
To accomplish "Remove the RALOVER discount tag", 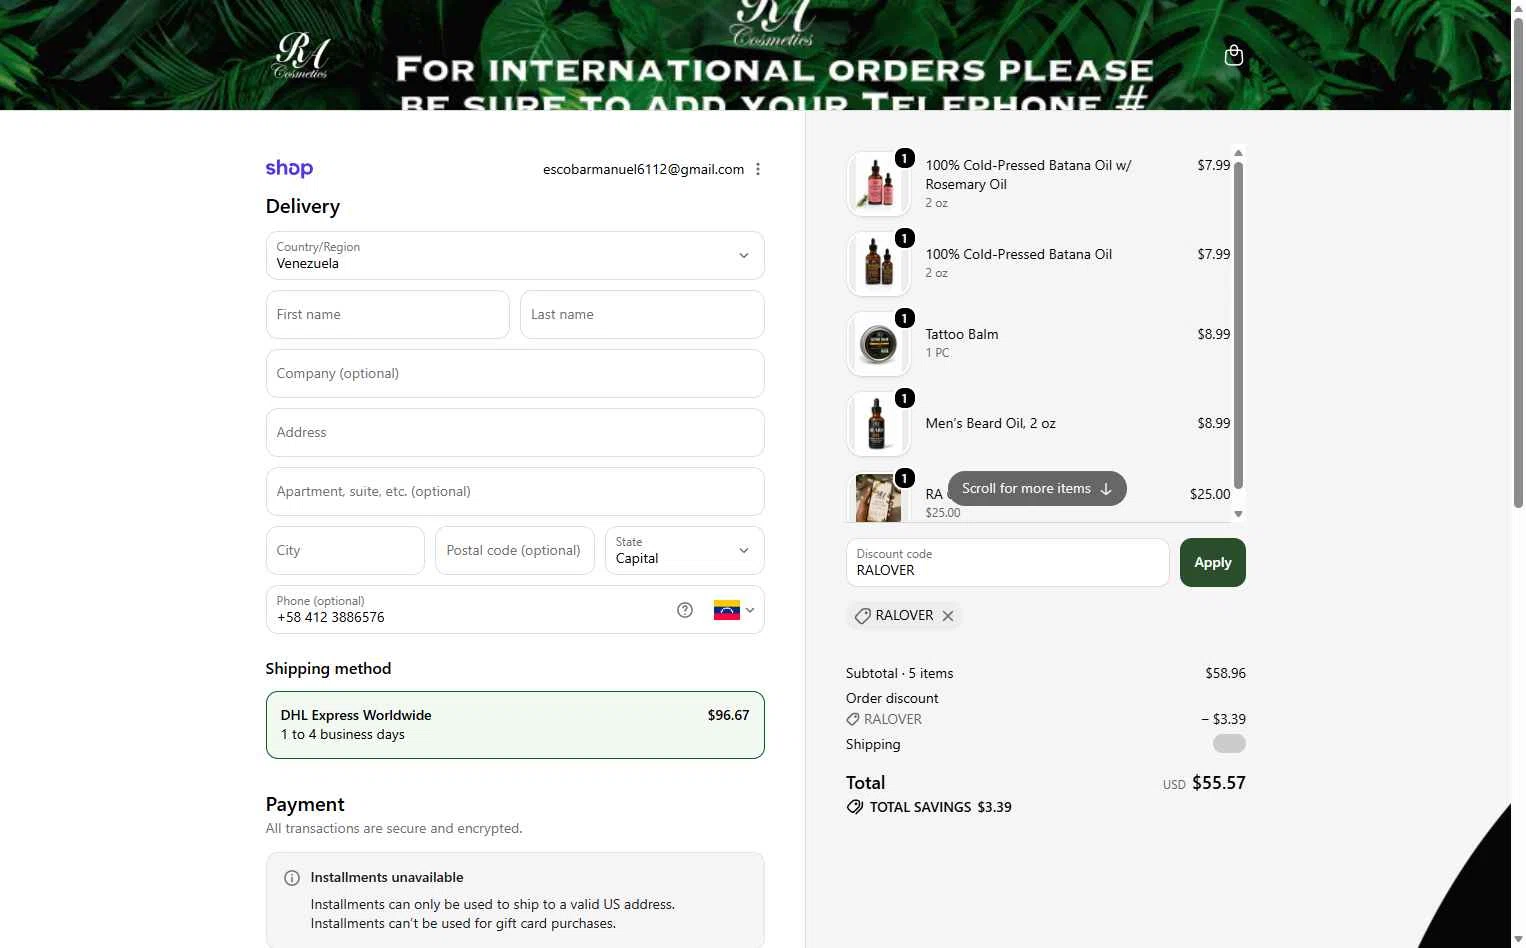I will (948, 616).
